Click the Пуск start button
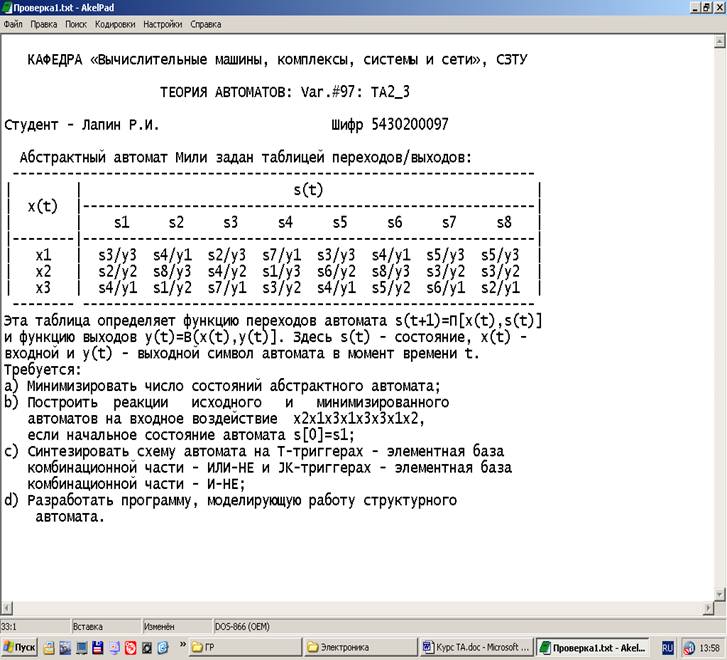Screen dimensions: 727x660 coord(19,647)
